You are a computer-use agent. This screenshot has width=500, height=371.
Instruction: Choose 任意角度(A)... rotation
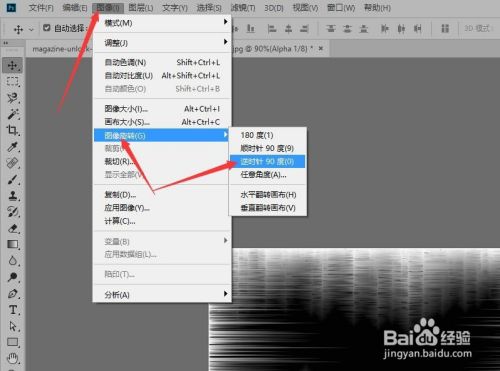268,175
